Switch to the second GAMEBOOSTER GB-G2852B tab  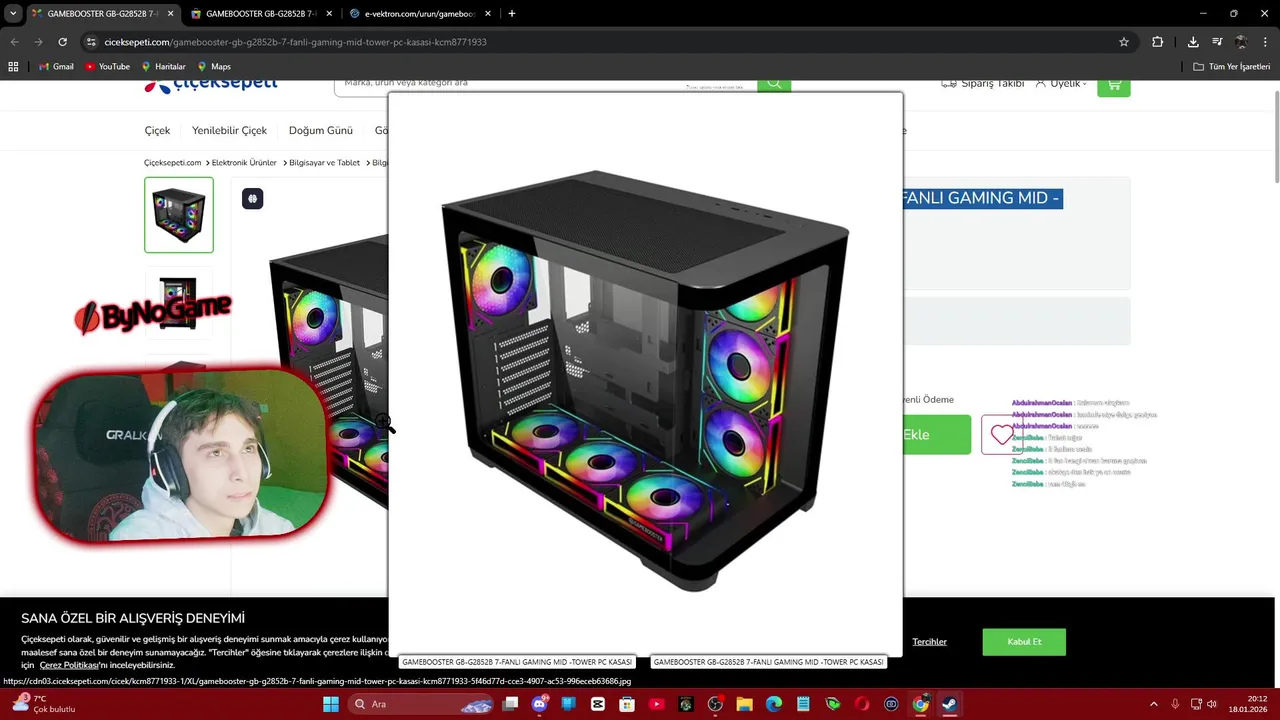[259, 14]
